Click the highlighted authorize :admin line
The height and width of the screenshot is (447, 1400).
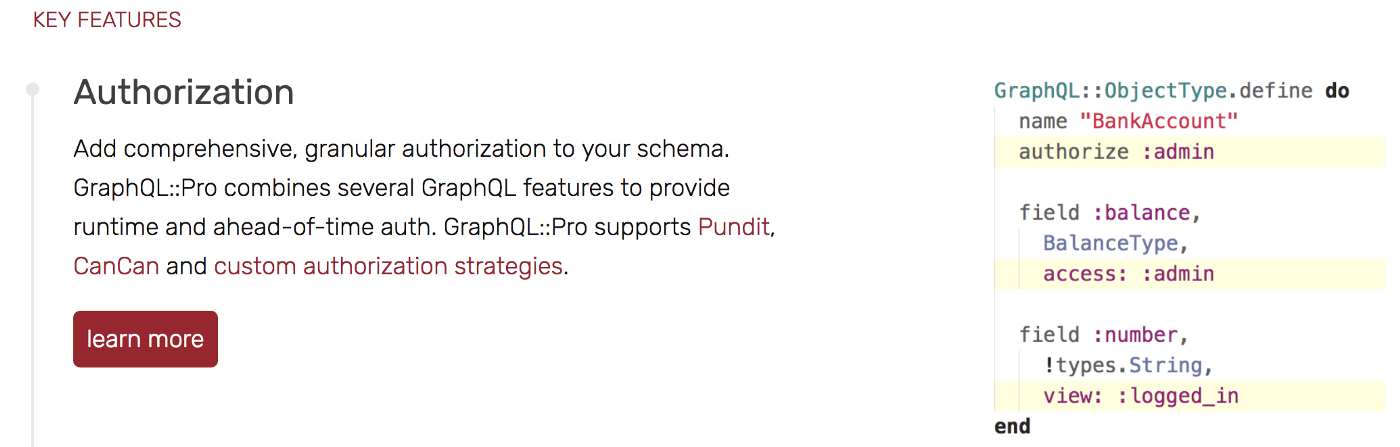point(1190,152)
